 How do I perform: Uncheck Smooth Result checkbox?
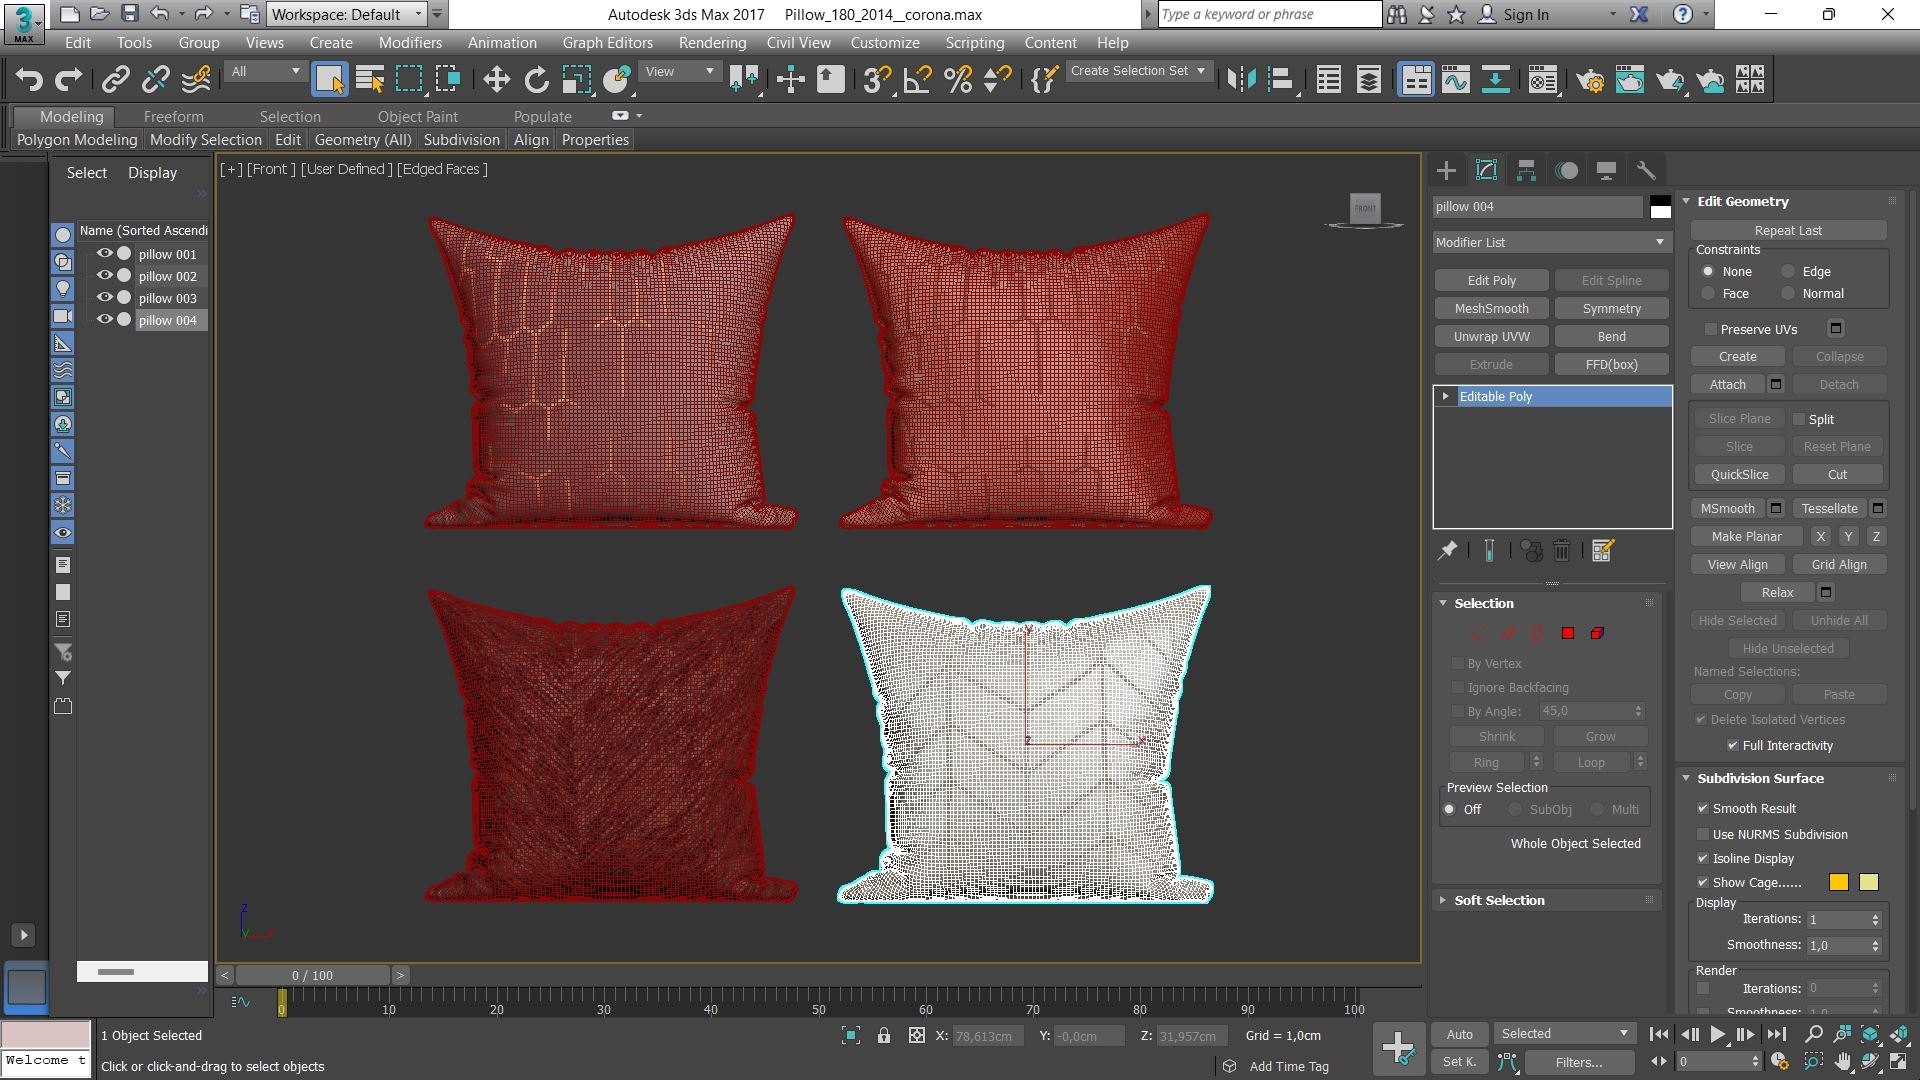1702,808
